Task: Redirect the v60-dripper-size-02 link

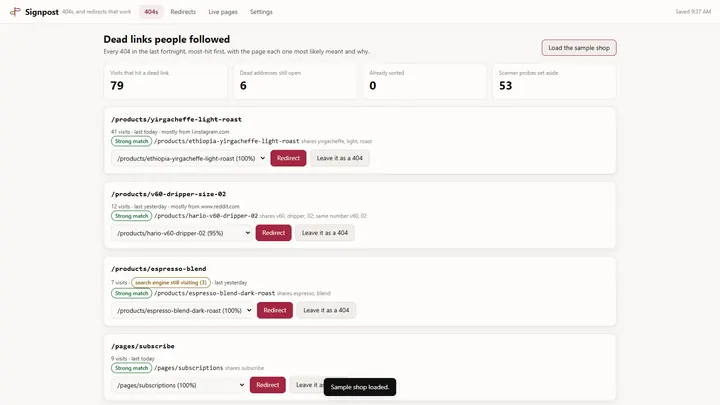Action: (x=273, y=233)
